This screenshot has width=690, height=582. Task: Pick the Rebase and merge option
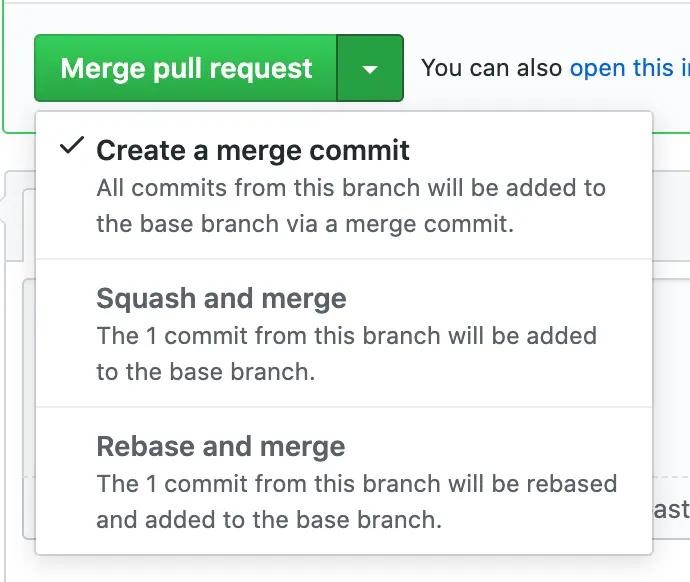(x=220, y=446)
